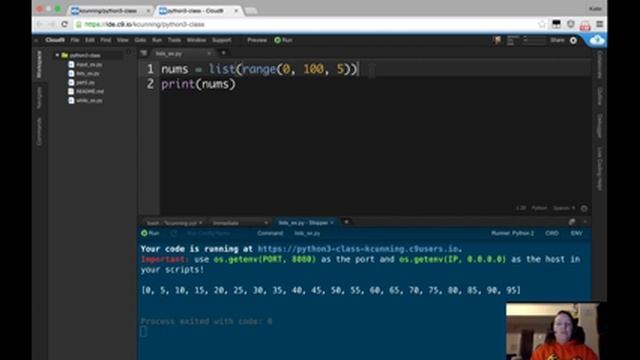Click the Cloud9 logo menu
Viewport: 640px width, 360px height.
tap(55, 40)
